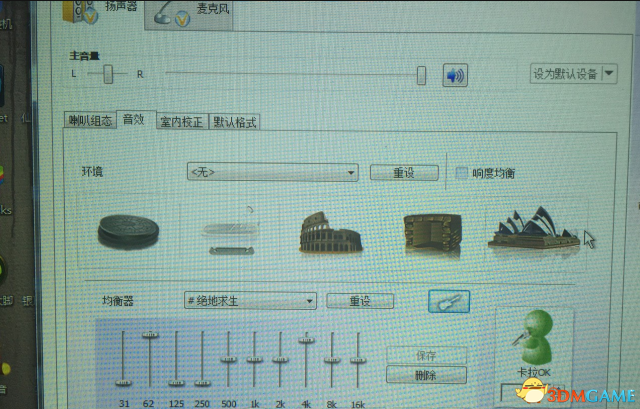Click the 主音量 volume slider handle
This screenshot has width=640, height=409.
pyautogui.click(x=421, y=76)
